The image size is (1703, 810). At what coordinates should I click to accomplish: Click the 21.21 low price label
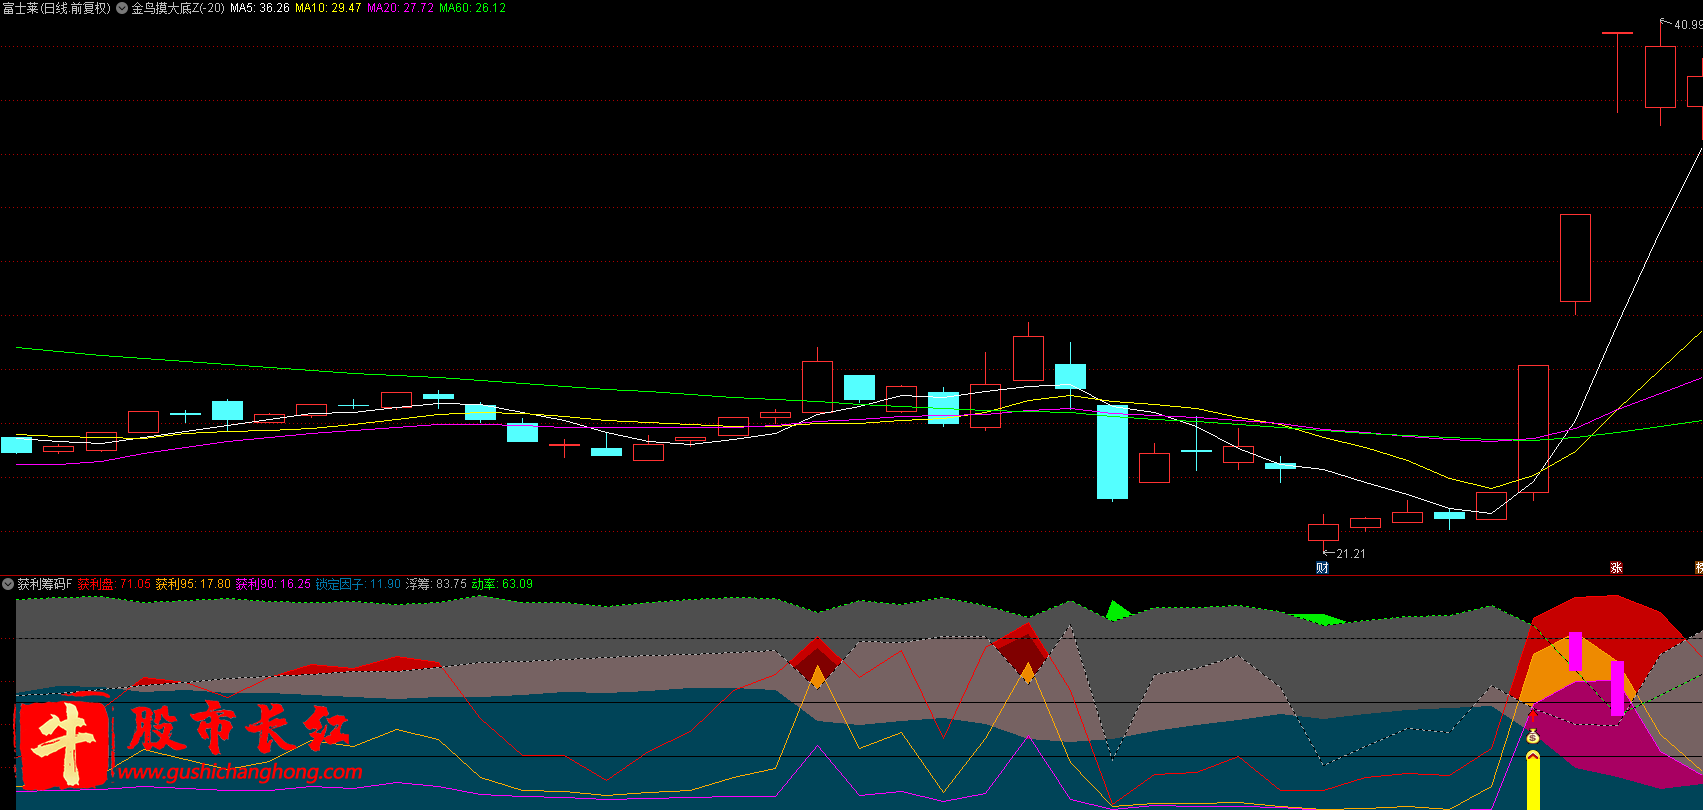[x=1350, y=554]
